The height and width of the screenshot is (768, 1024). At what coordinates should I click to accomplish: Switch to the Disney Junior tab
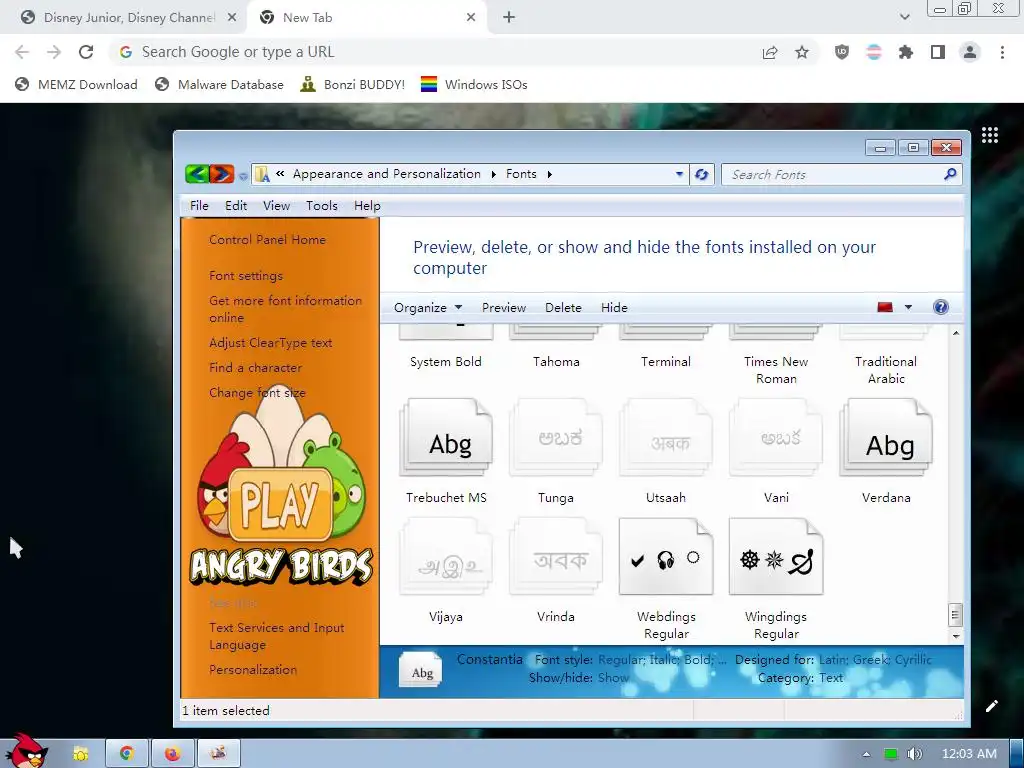click(124, 18)
